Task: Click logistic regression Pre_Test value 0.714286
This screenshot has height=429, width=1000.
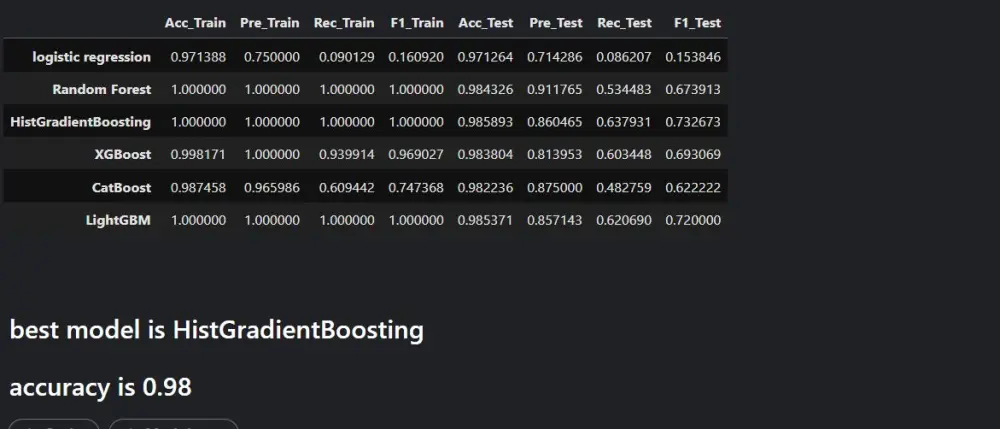Action: (x=555, y=57)
